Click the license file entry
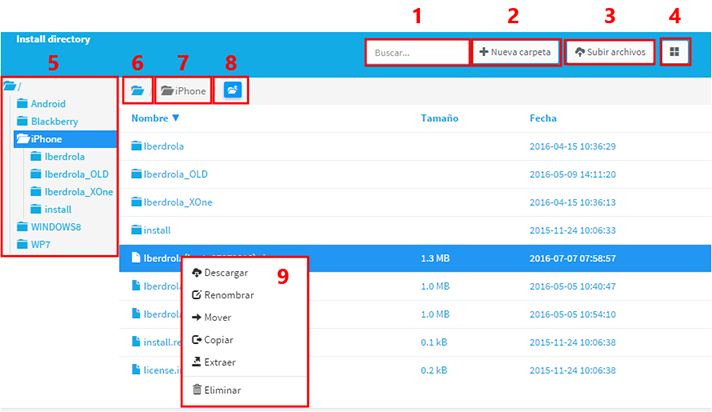 (x=157, y=370)
